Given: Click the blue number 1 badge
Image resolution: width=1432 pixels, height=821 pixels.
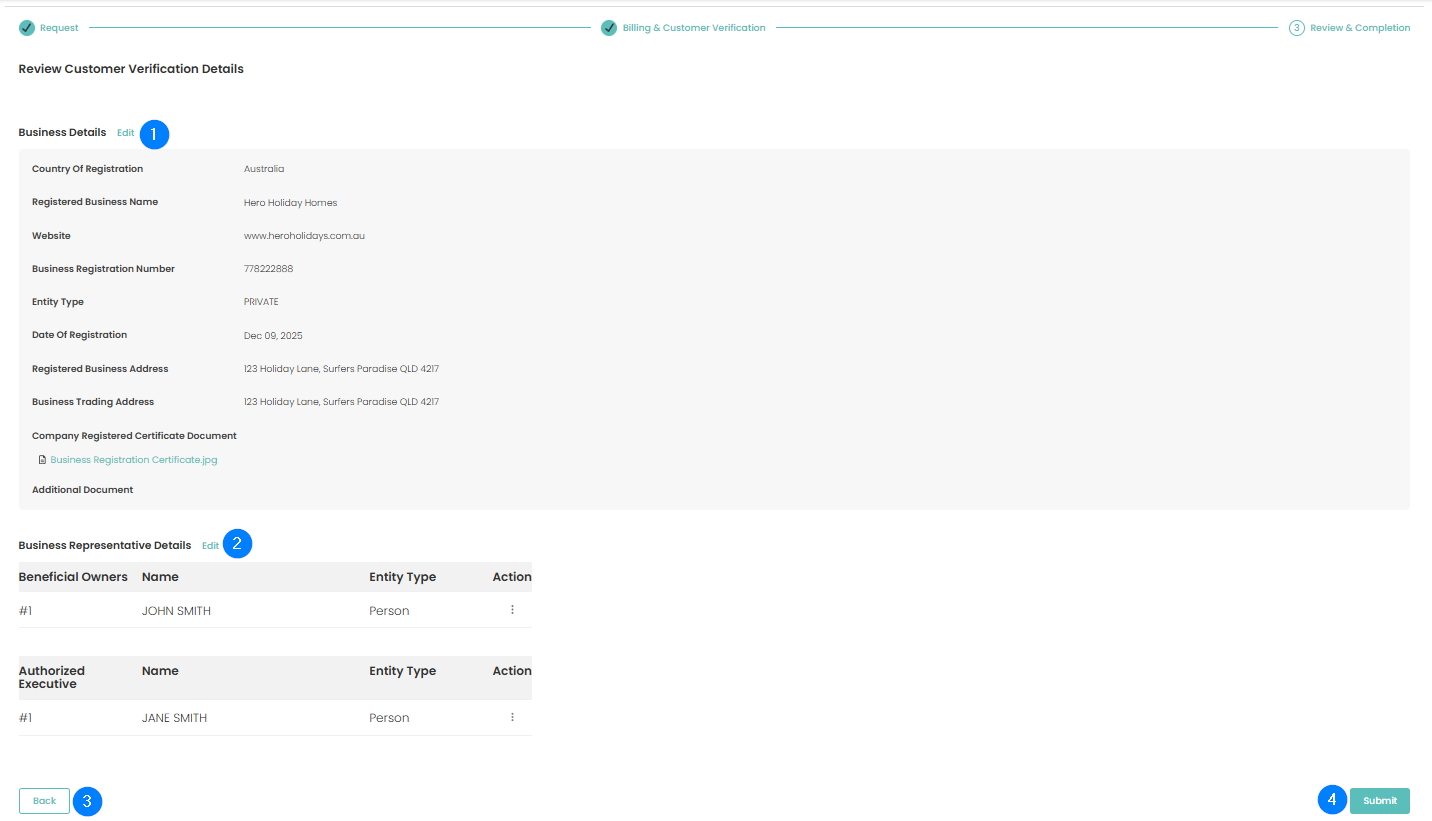Looking at the screenshot, I should [x=154, y=134].
